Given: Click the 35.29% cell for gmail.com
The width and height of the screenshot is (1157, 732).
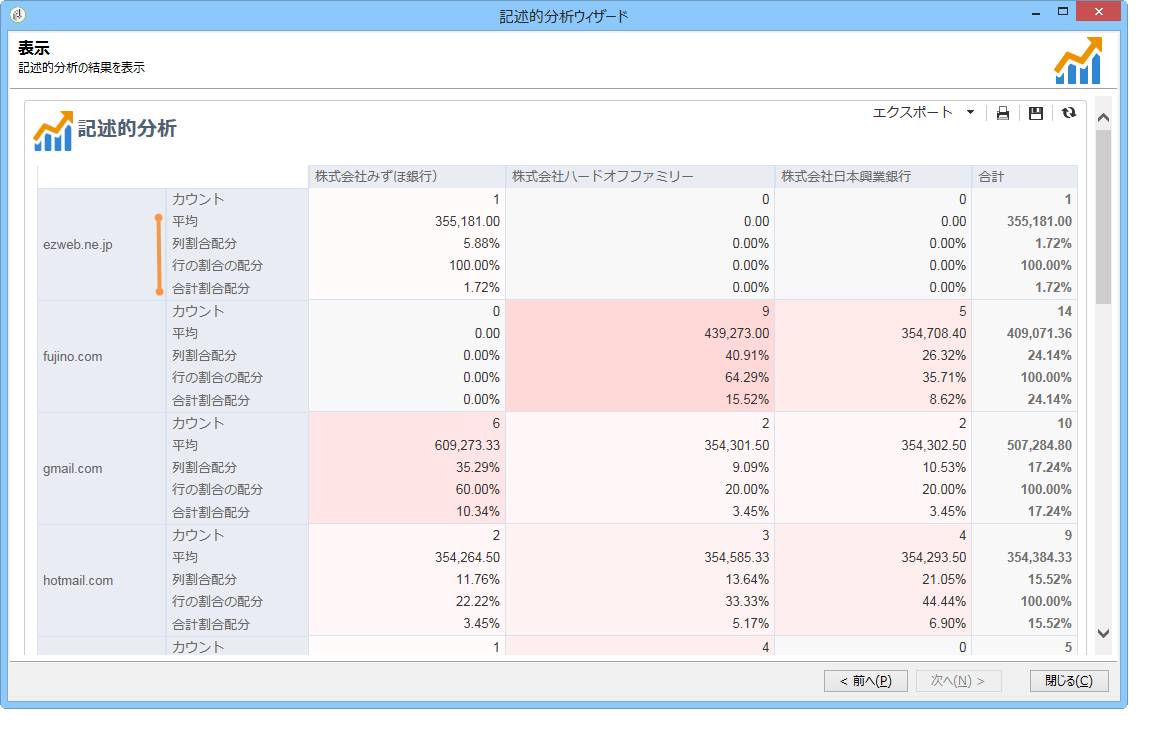Looking at the screenshot, I should point(477,468).
